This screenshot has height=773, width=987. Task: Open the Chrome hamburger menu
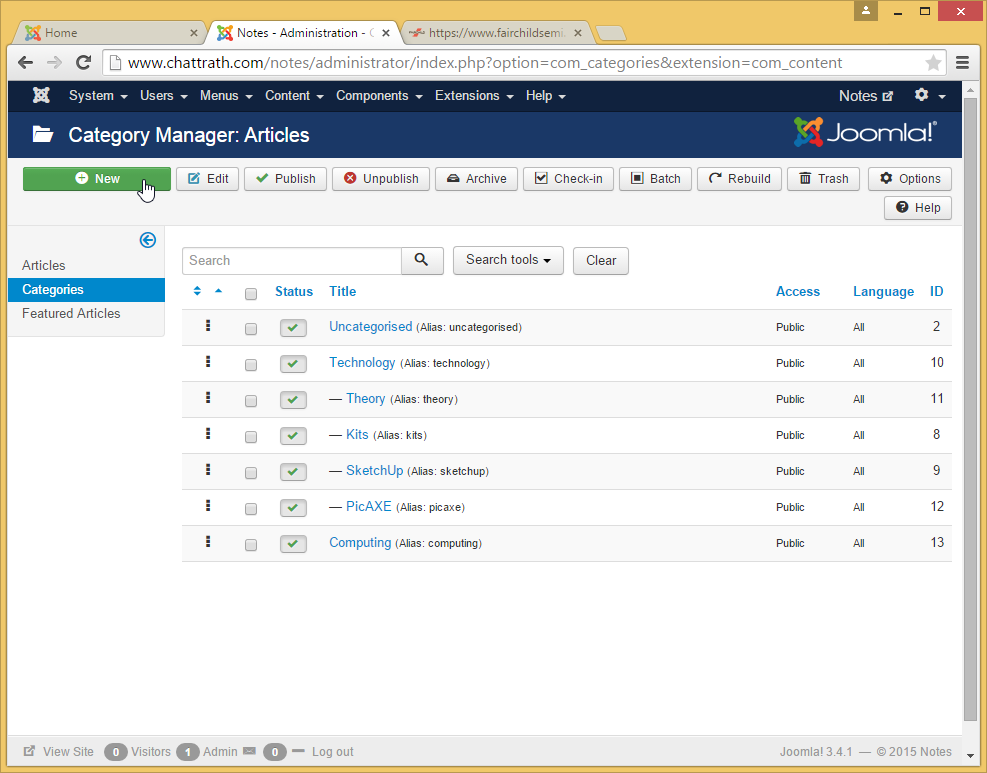coord(962,63)
